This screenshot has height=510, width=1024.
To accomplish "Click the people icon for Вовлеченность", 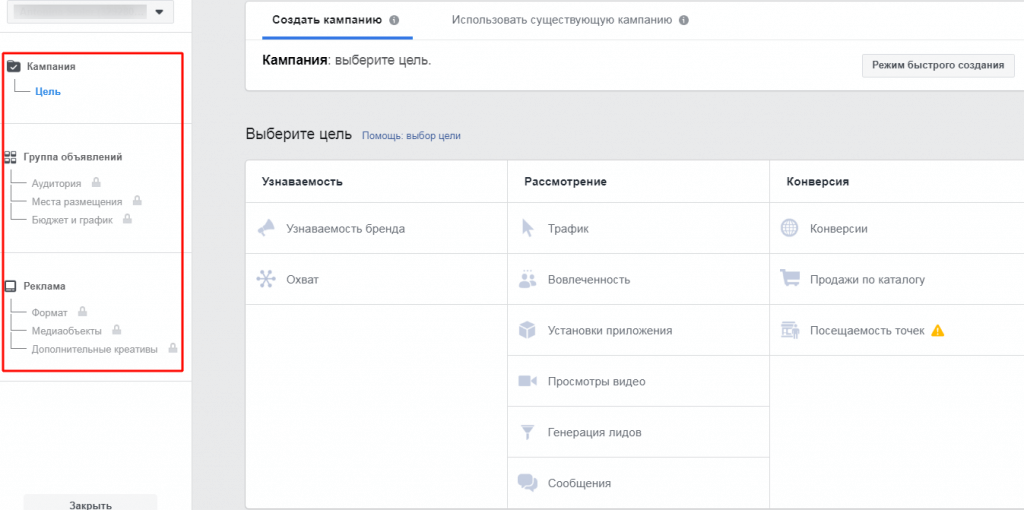I will coord(528,279).
